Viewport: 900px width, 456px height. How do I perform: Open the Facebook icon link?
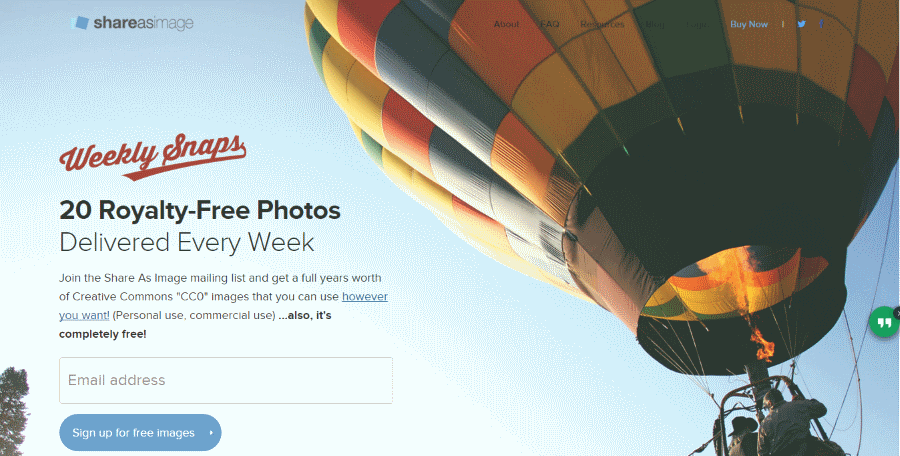[821, 24]
